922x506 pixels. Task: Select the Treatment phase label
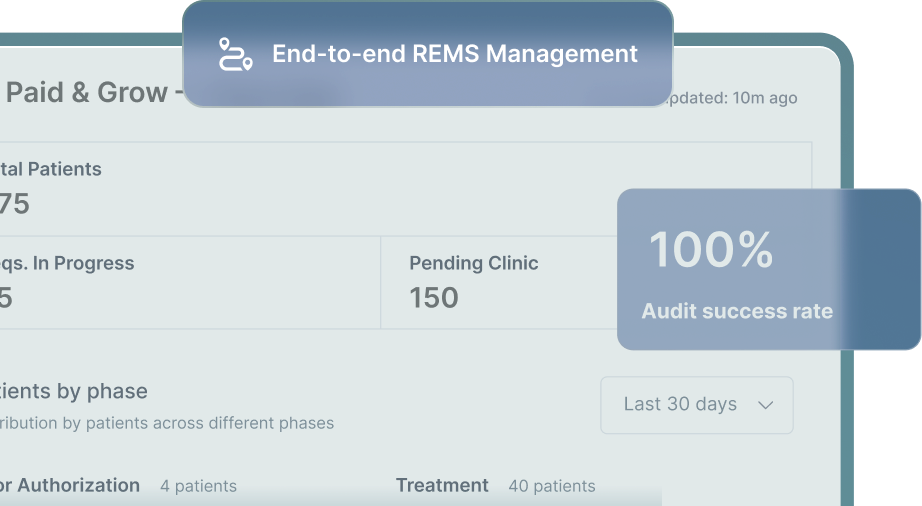(442, 485)
